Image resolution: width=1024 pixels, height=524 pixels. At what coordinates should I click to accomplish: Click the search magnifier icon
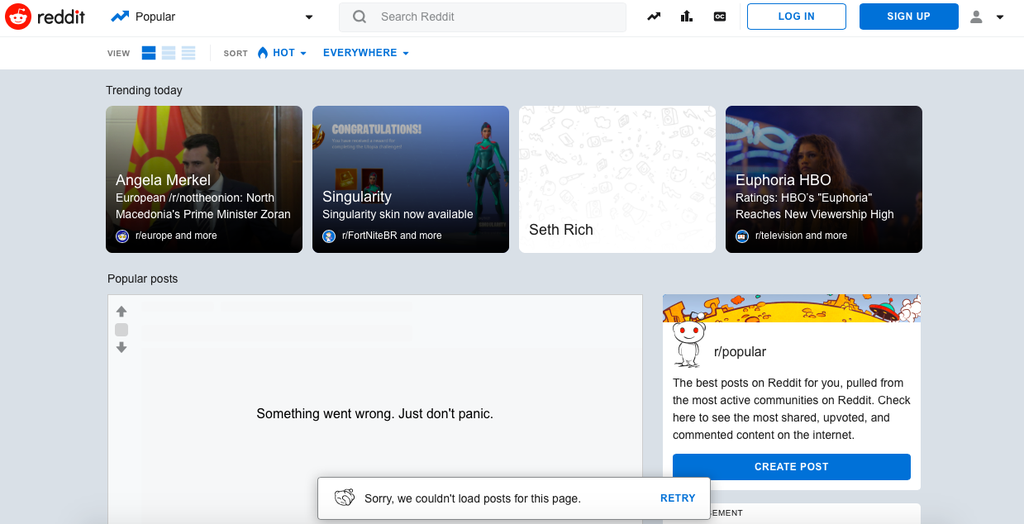pyautogui.click(x=359, y=17)
